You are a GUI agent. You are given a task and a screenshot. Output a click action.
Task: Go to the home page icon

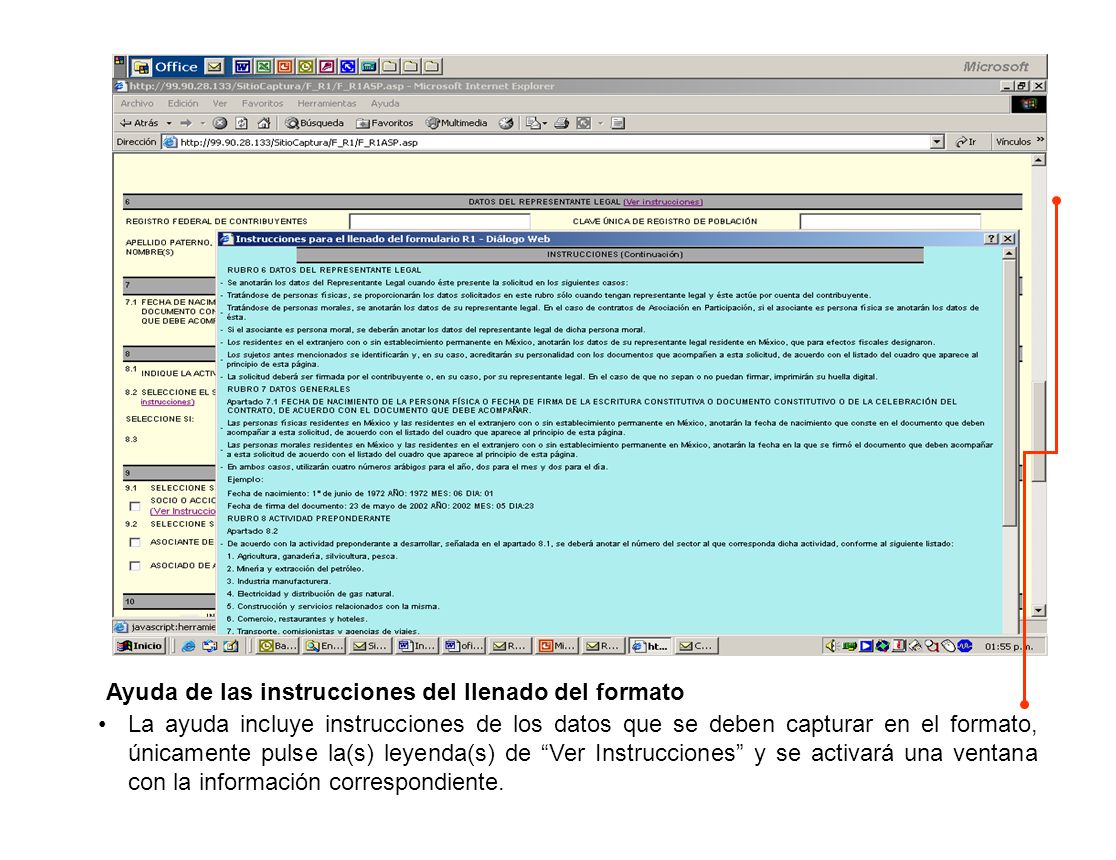pyautogui.click(x=263, y=123)
